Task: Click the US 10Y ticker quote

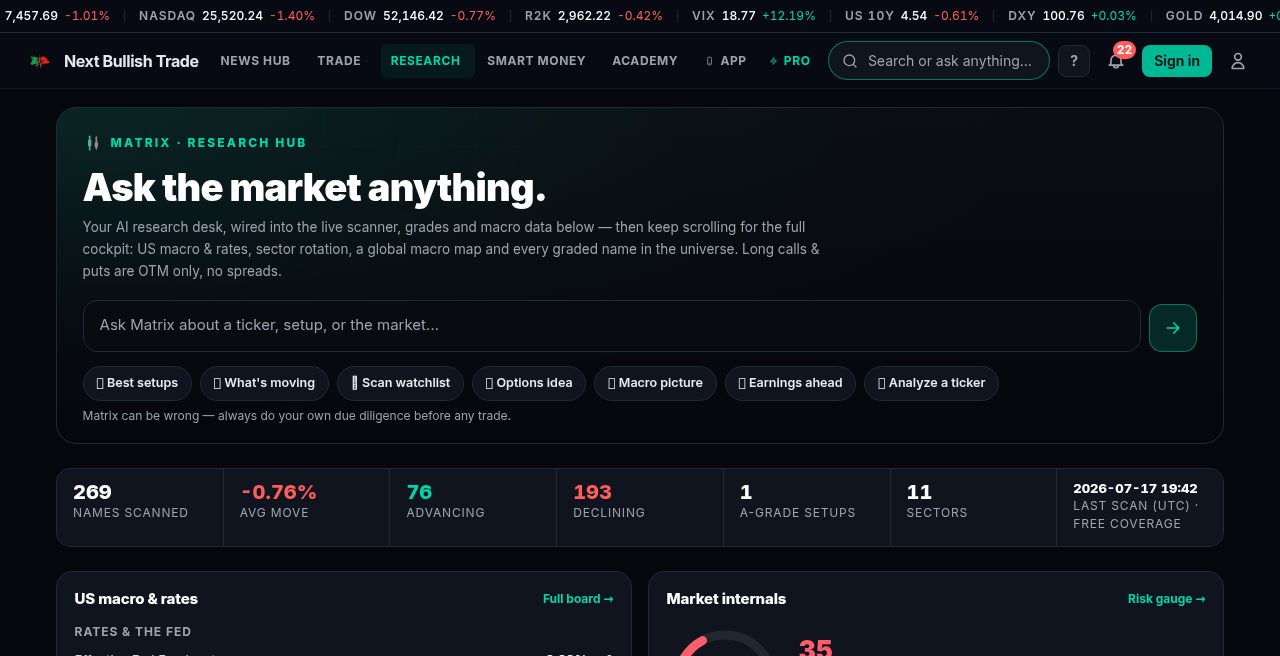Action: click(912, 16)
